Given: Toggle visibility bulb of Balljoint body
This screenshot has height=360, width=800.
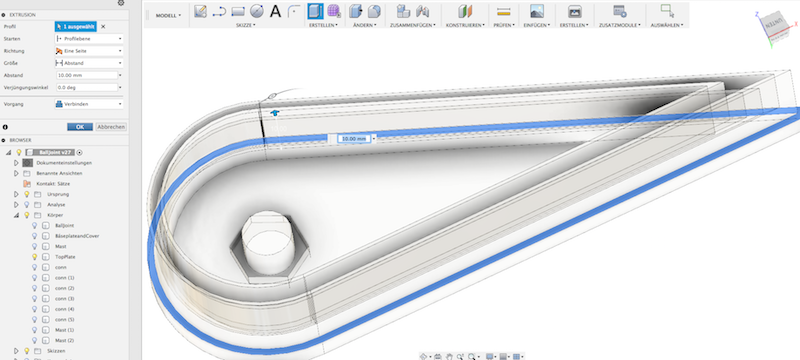Looking at the screenshot, I should pyautogui.click(x=35, y=225).
